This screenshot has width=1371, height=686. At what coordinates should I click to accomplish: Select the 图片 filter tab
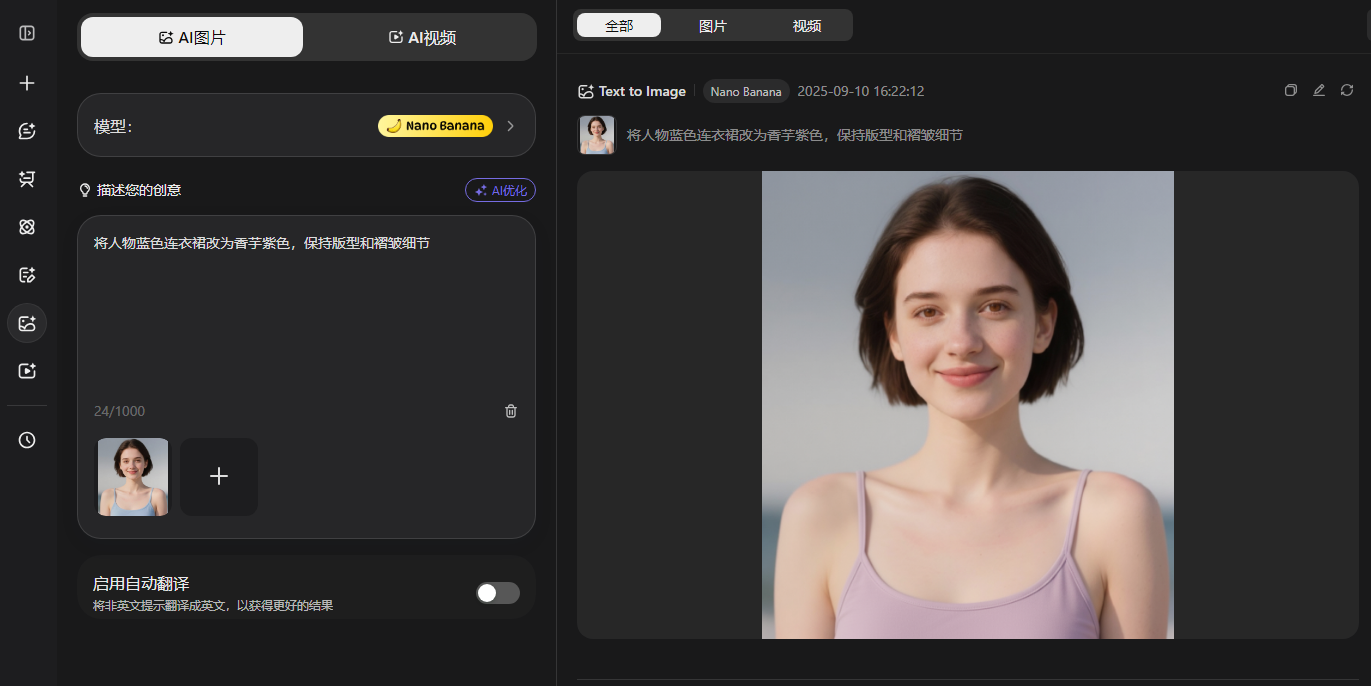point(713,25)
